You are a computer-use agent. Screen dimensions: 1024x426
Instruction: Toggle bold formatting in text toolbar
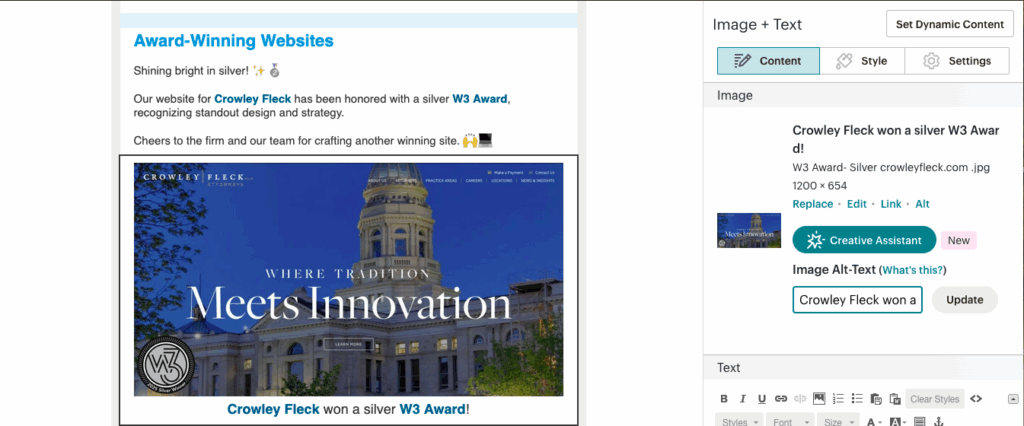click(x=724, y=399)
